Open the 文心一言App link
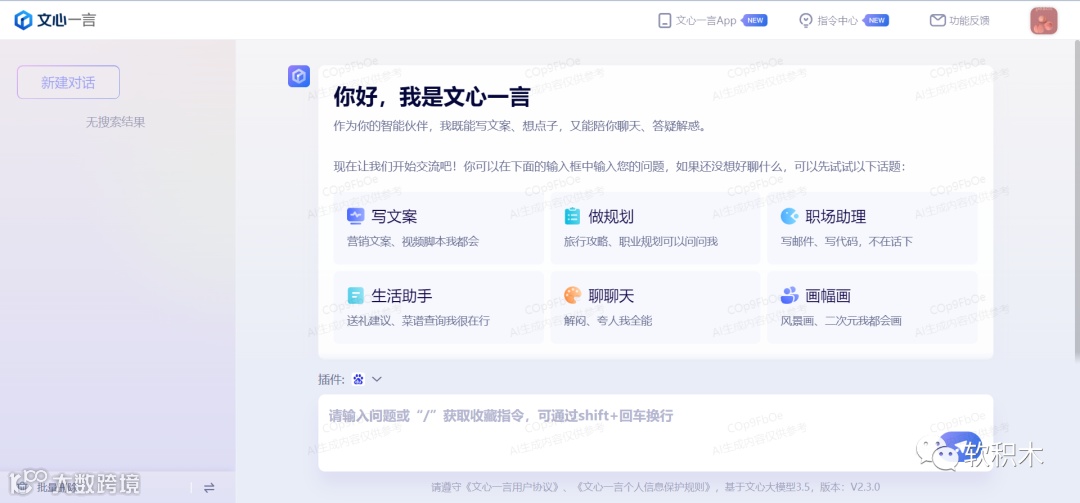1080x503 pixels. coord(706,21)
